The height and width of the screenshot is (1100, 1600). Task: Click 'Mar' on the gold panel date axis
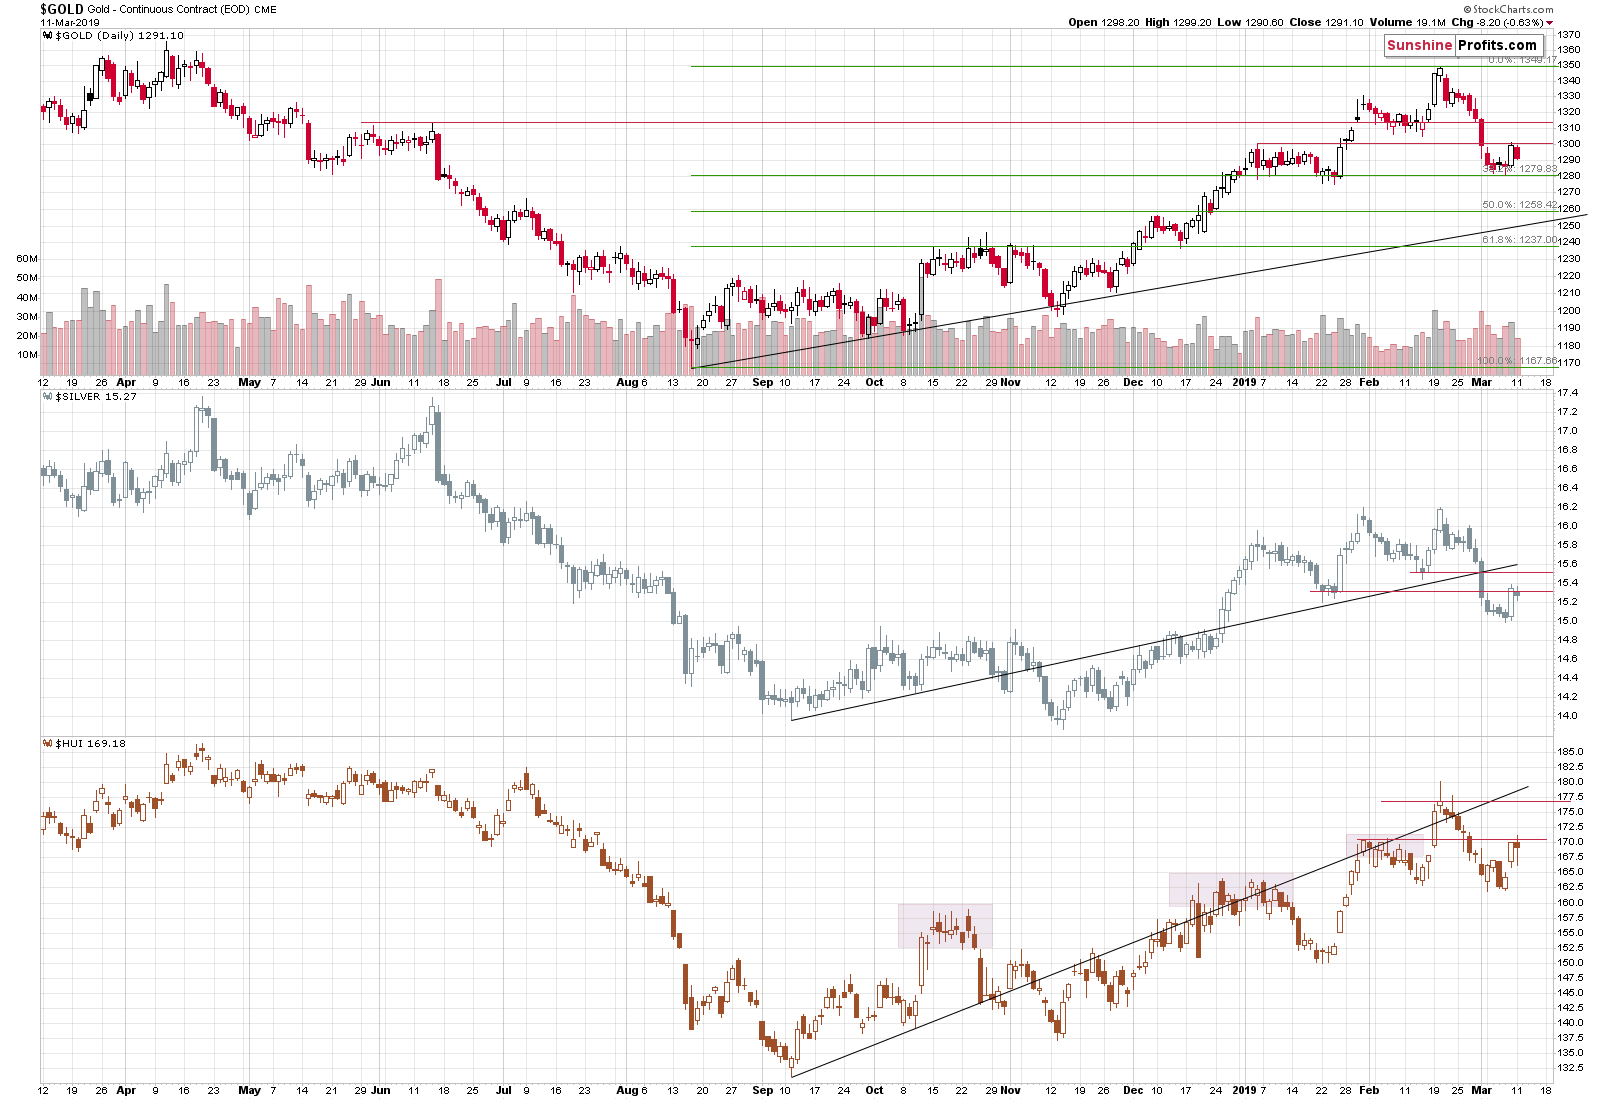(x=1481, y=382)
